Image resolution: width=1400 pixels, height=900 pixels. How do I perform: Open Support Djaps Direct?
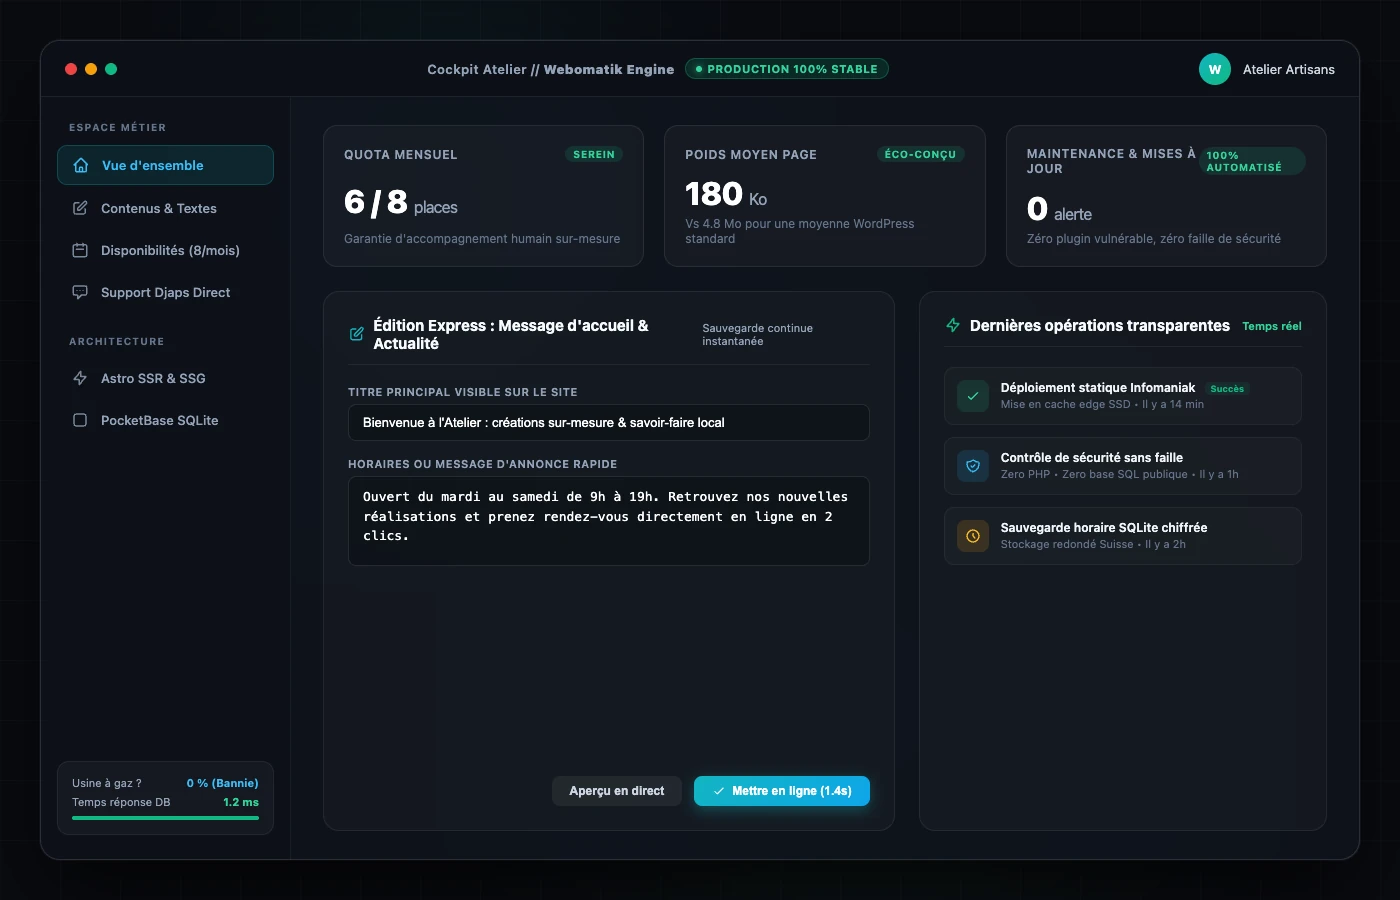coord(165,292)
